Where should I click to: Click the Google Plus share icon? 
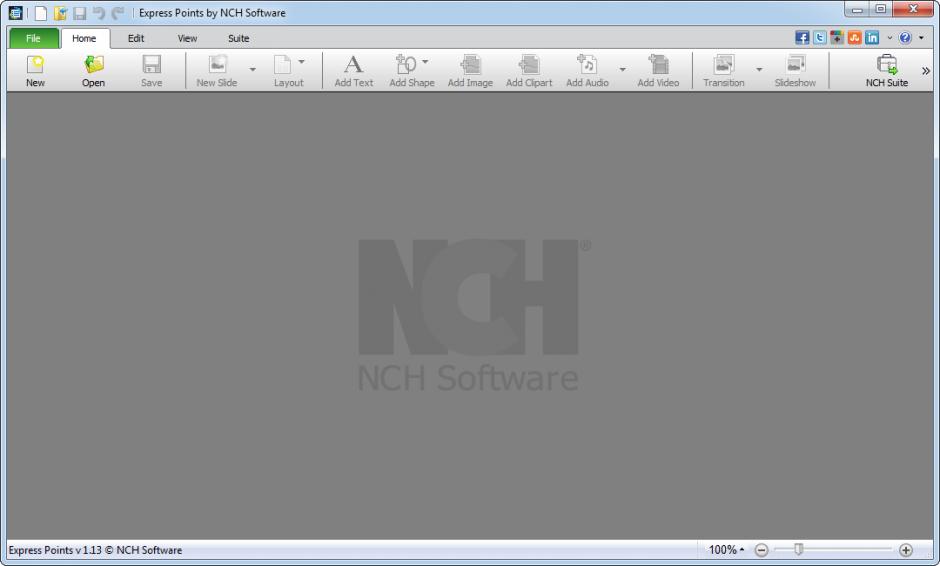click(837, 38)
